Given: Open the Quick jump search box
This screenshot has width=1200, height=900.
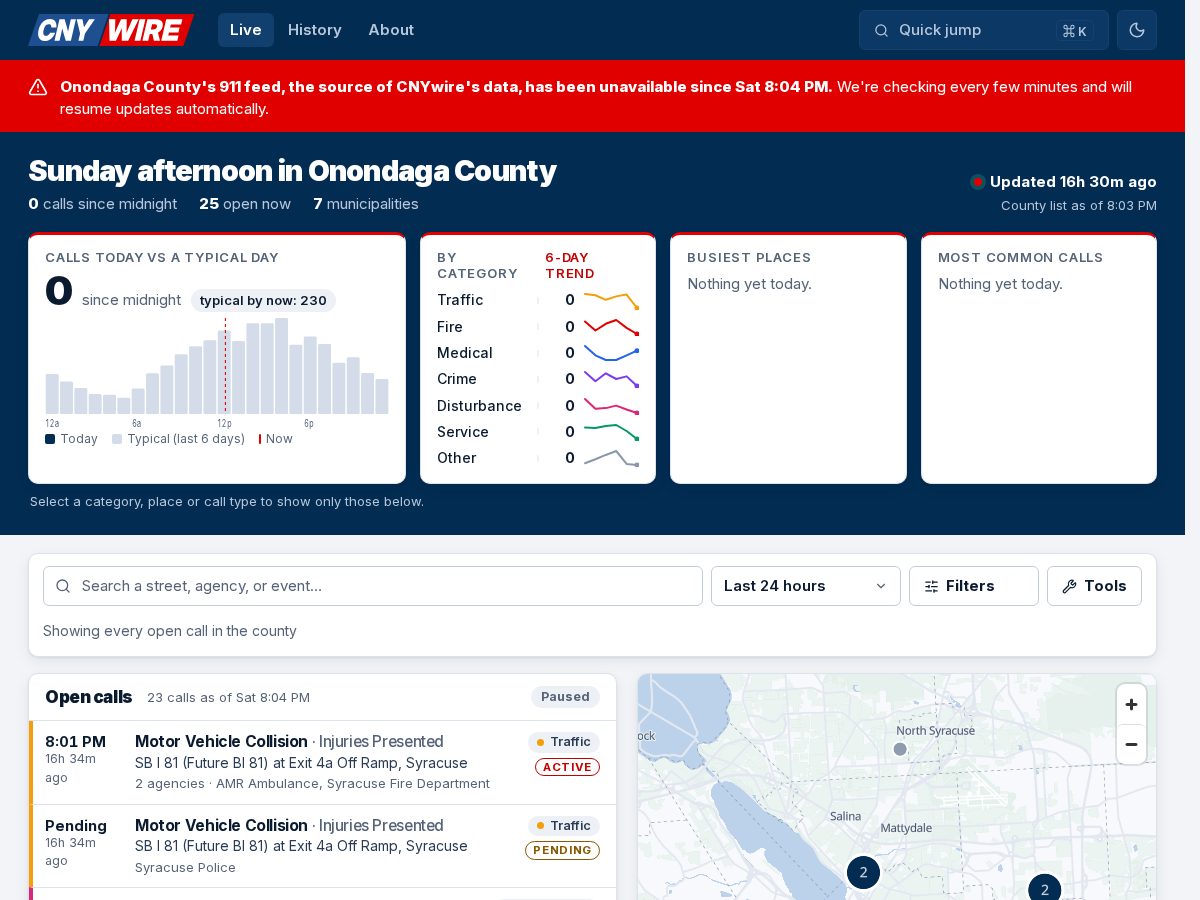Looking at the screenshot, I should click(x=984, y=30).
